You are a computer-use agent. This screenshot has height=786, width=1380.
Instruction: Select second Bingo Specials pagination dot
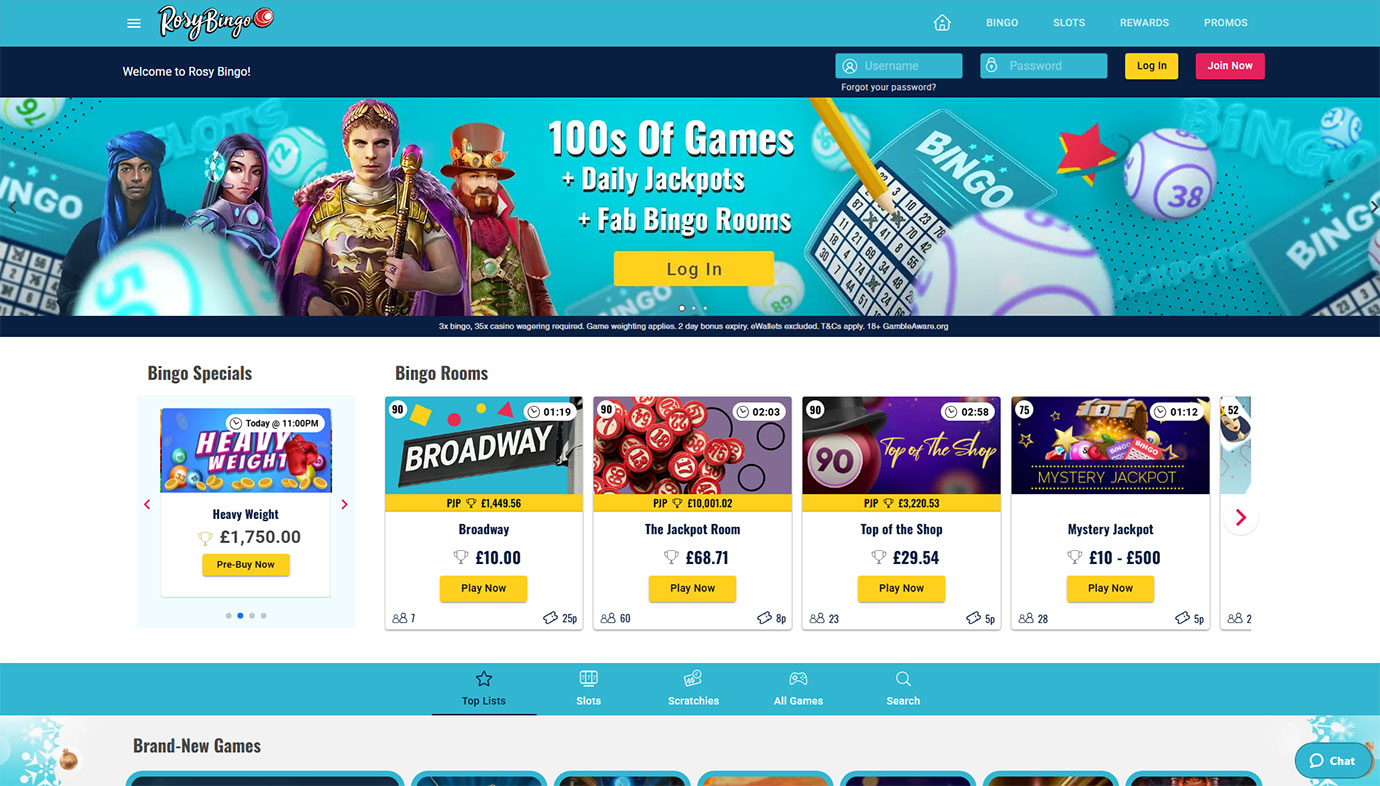coord(240,616)
